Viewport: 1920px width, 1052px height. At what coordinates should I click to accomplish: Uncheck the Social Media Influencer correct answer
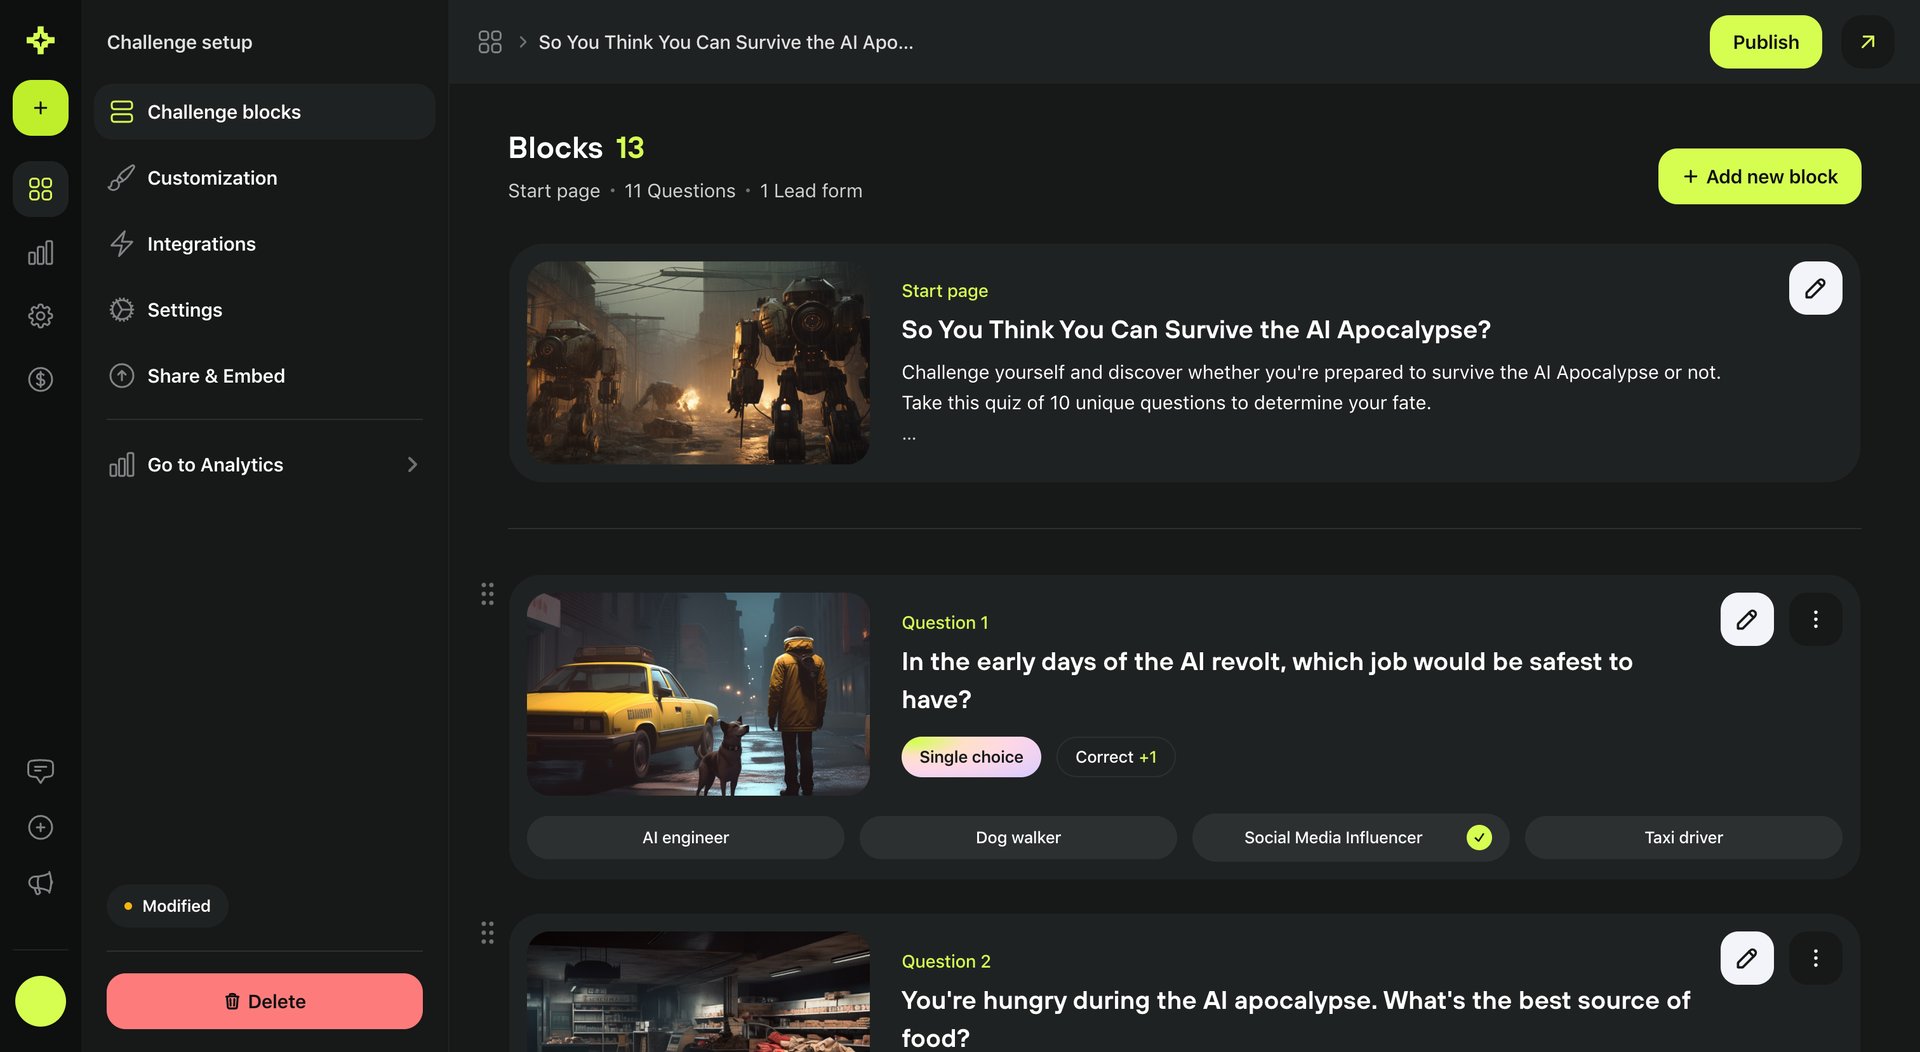click(x=1479, y=837)
